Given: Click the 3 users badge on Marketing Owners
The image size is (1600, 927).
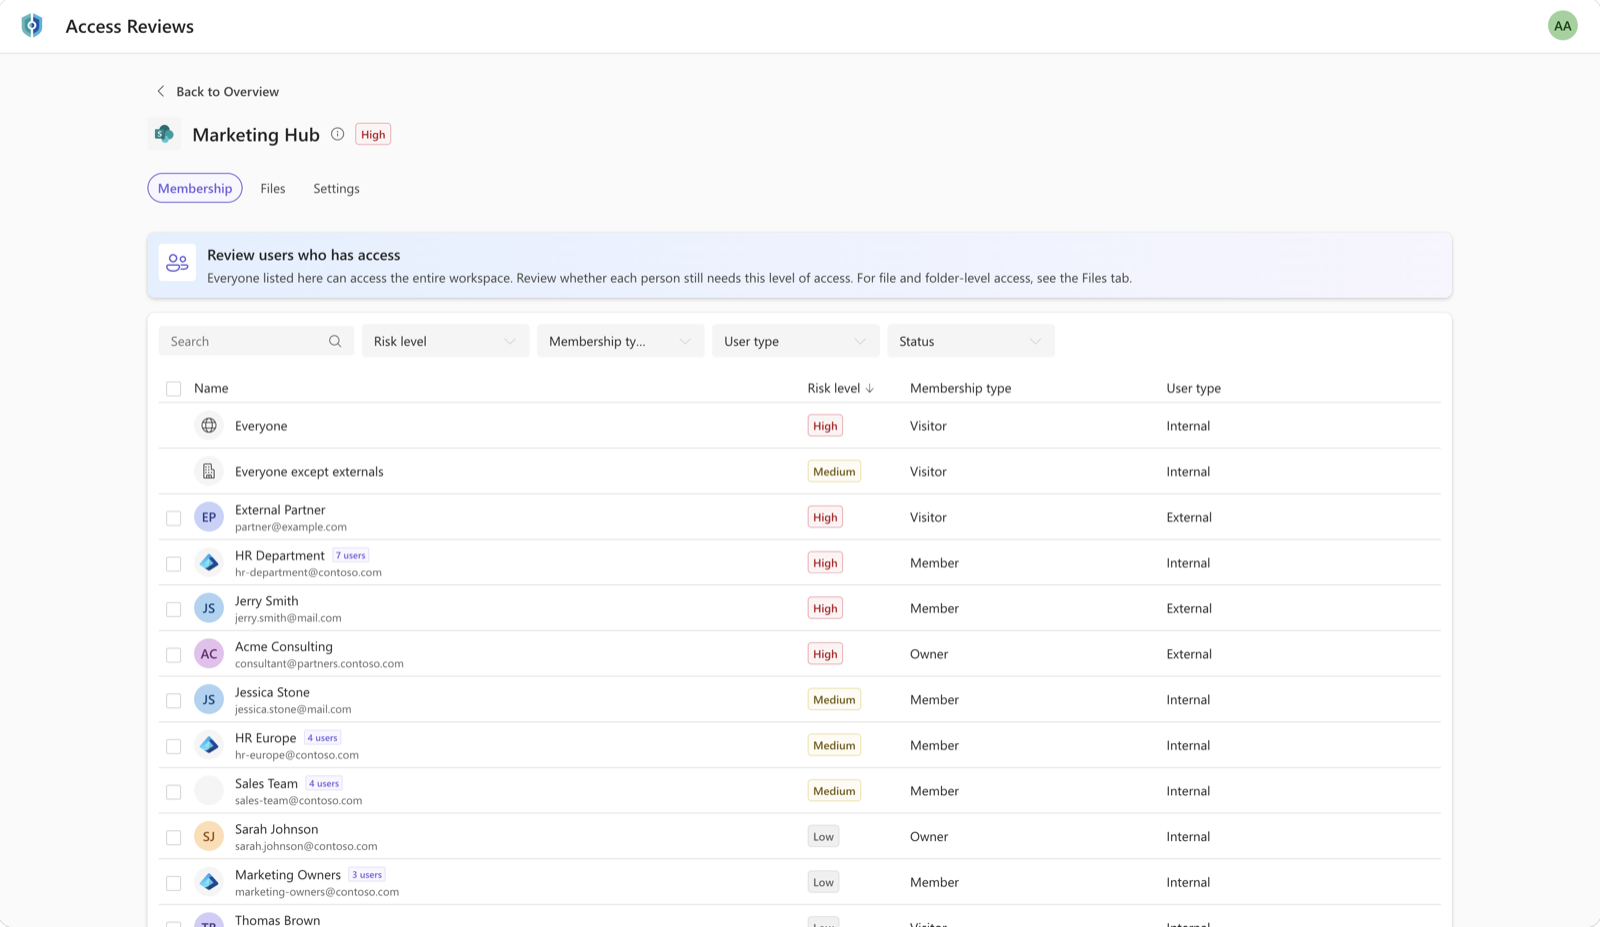Looking at the screenshot, I should point(367,875).
